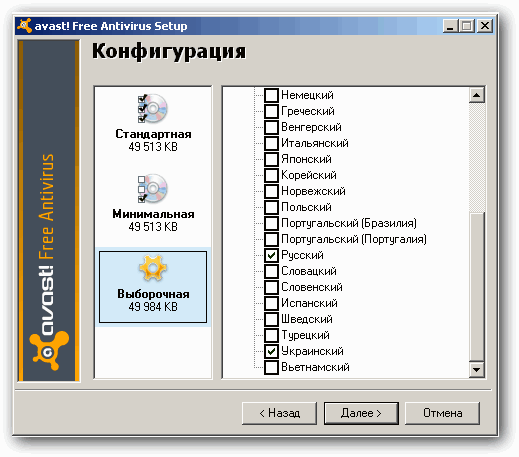Check the Польский language option
519x457 pixels.
coord(271,207)
